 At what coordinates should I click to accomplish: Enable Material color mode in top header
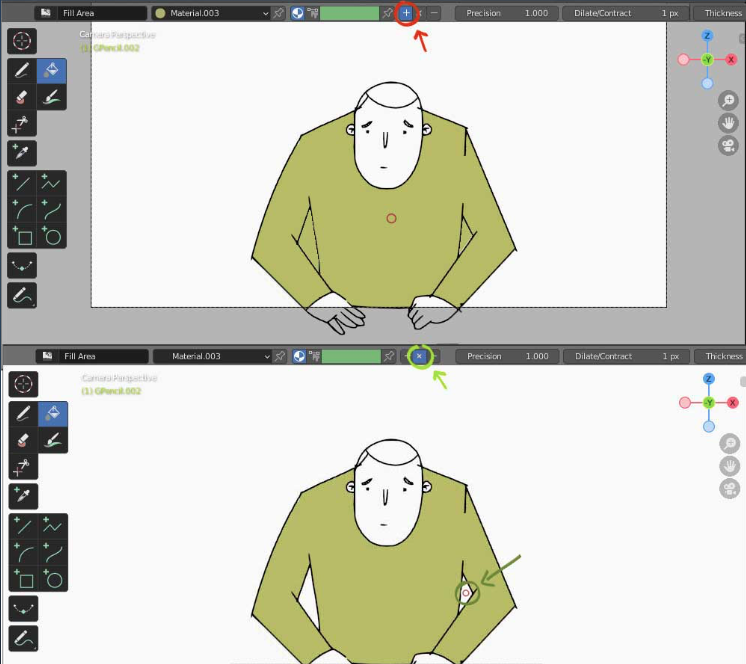click(x=297, y=13)
